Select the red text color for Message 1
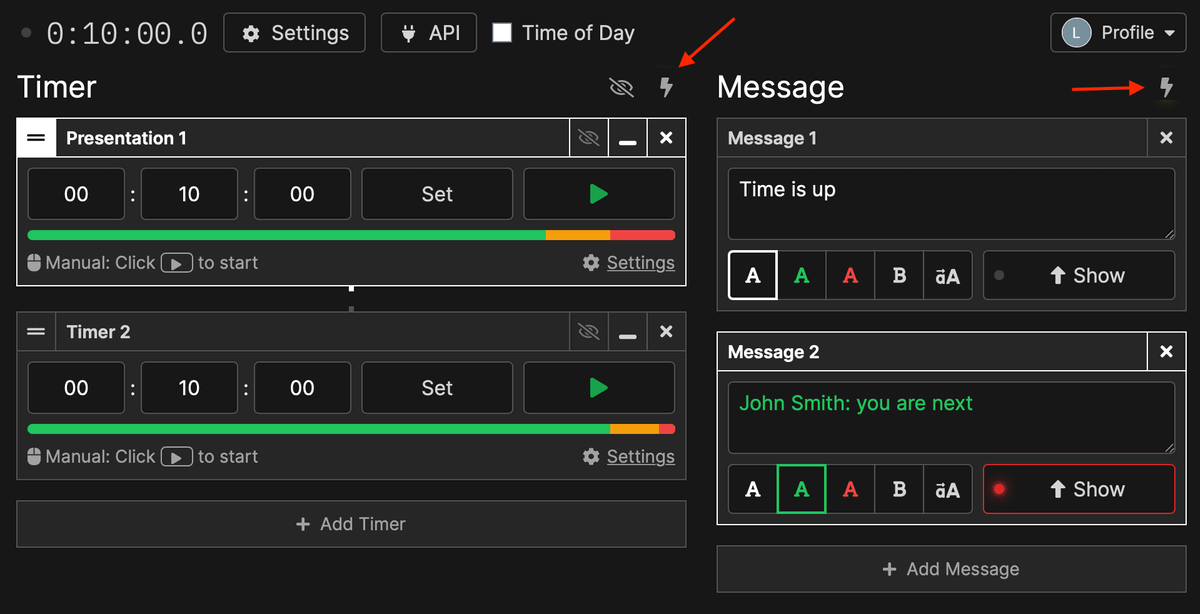 pos(849,275)
